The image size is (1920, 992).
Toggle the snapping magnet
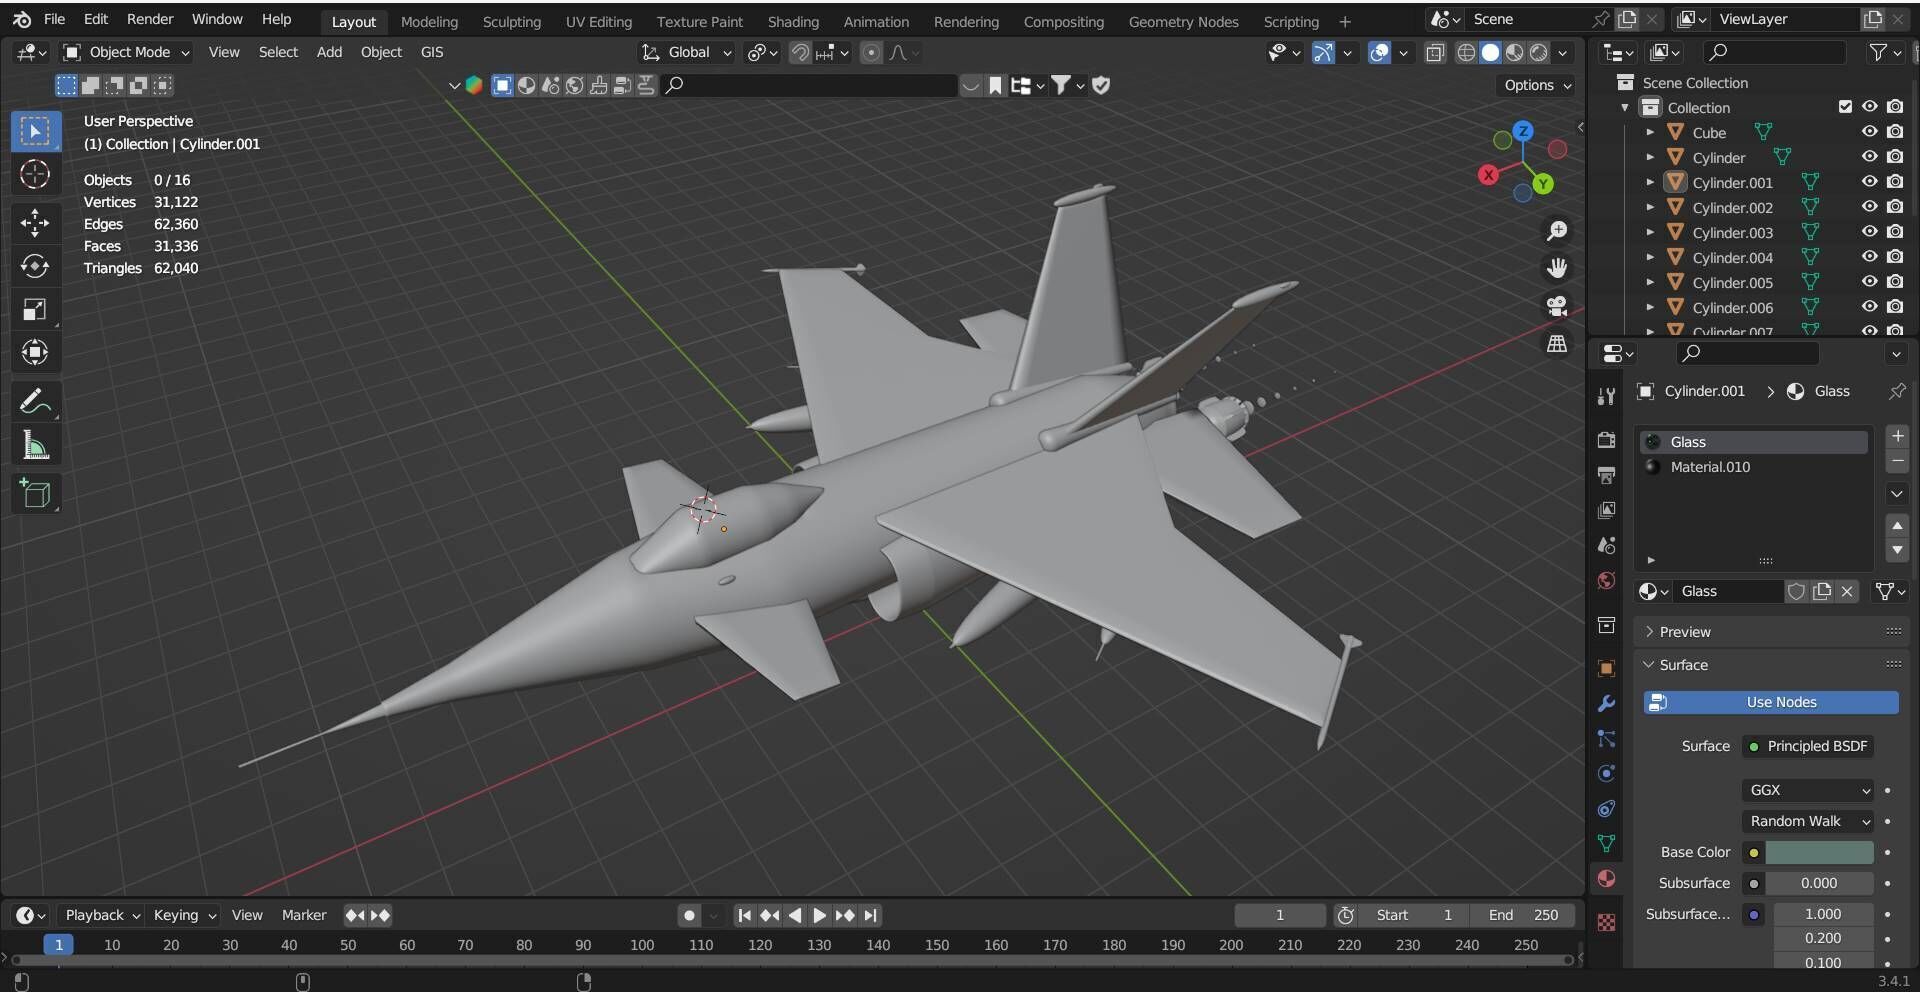click(800, 52)
